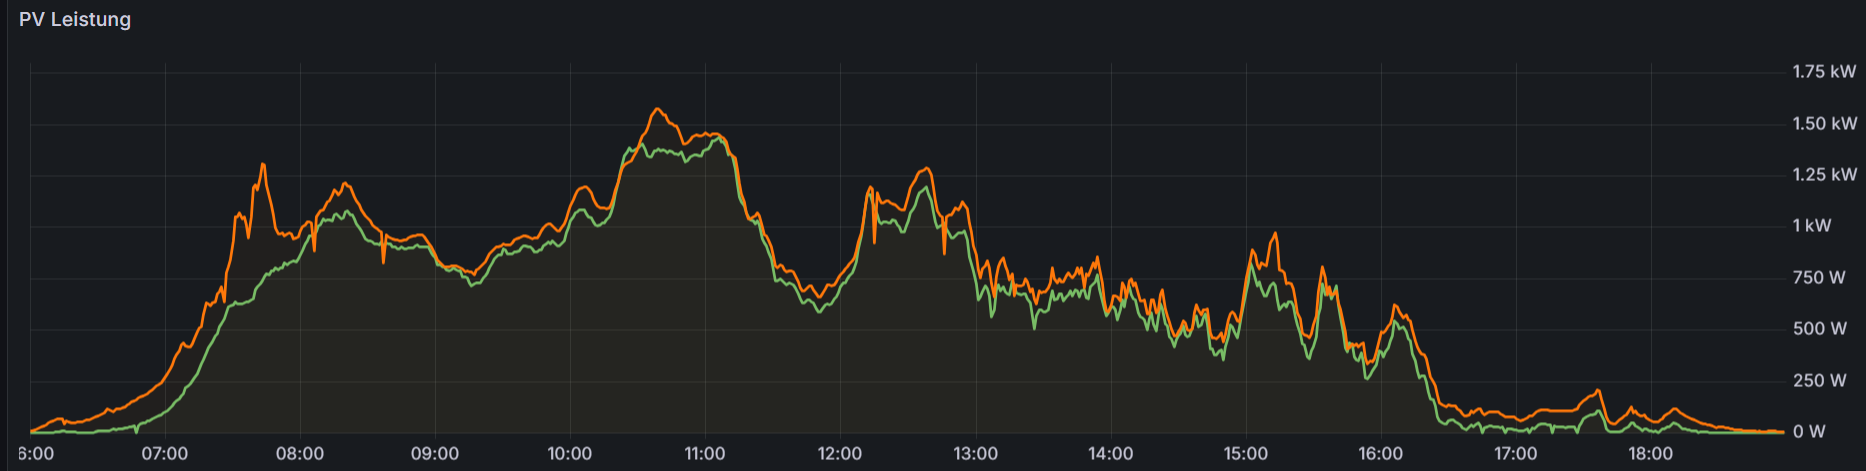Click the orange line's highest peak before 11:00
This screenshot has width=1866, height=471.
[657, 109]
